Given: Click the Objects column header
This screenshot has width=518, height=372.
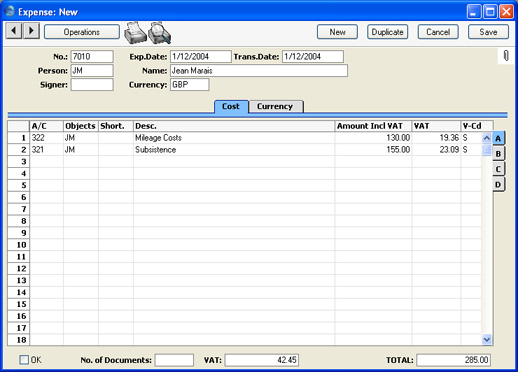Looking at the screenshot, I should tap(81, 126).
